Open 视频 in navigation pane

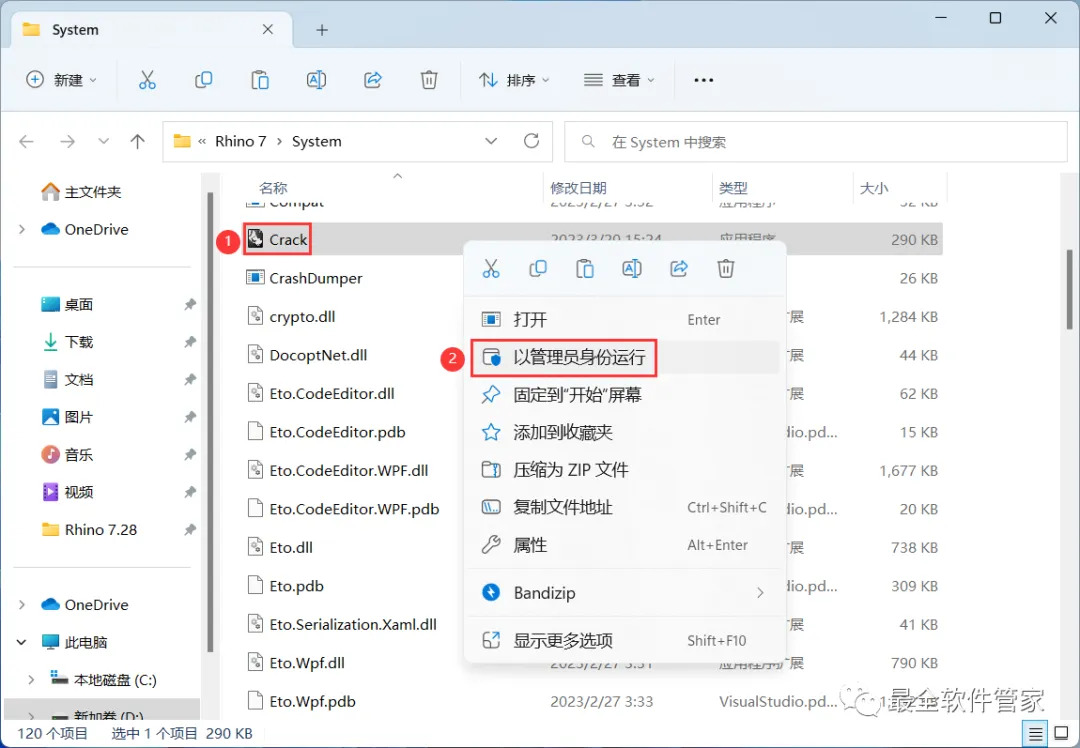[x=68, y=492]
